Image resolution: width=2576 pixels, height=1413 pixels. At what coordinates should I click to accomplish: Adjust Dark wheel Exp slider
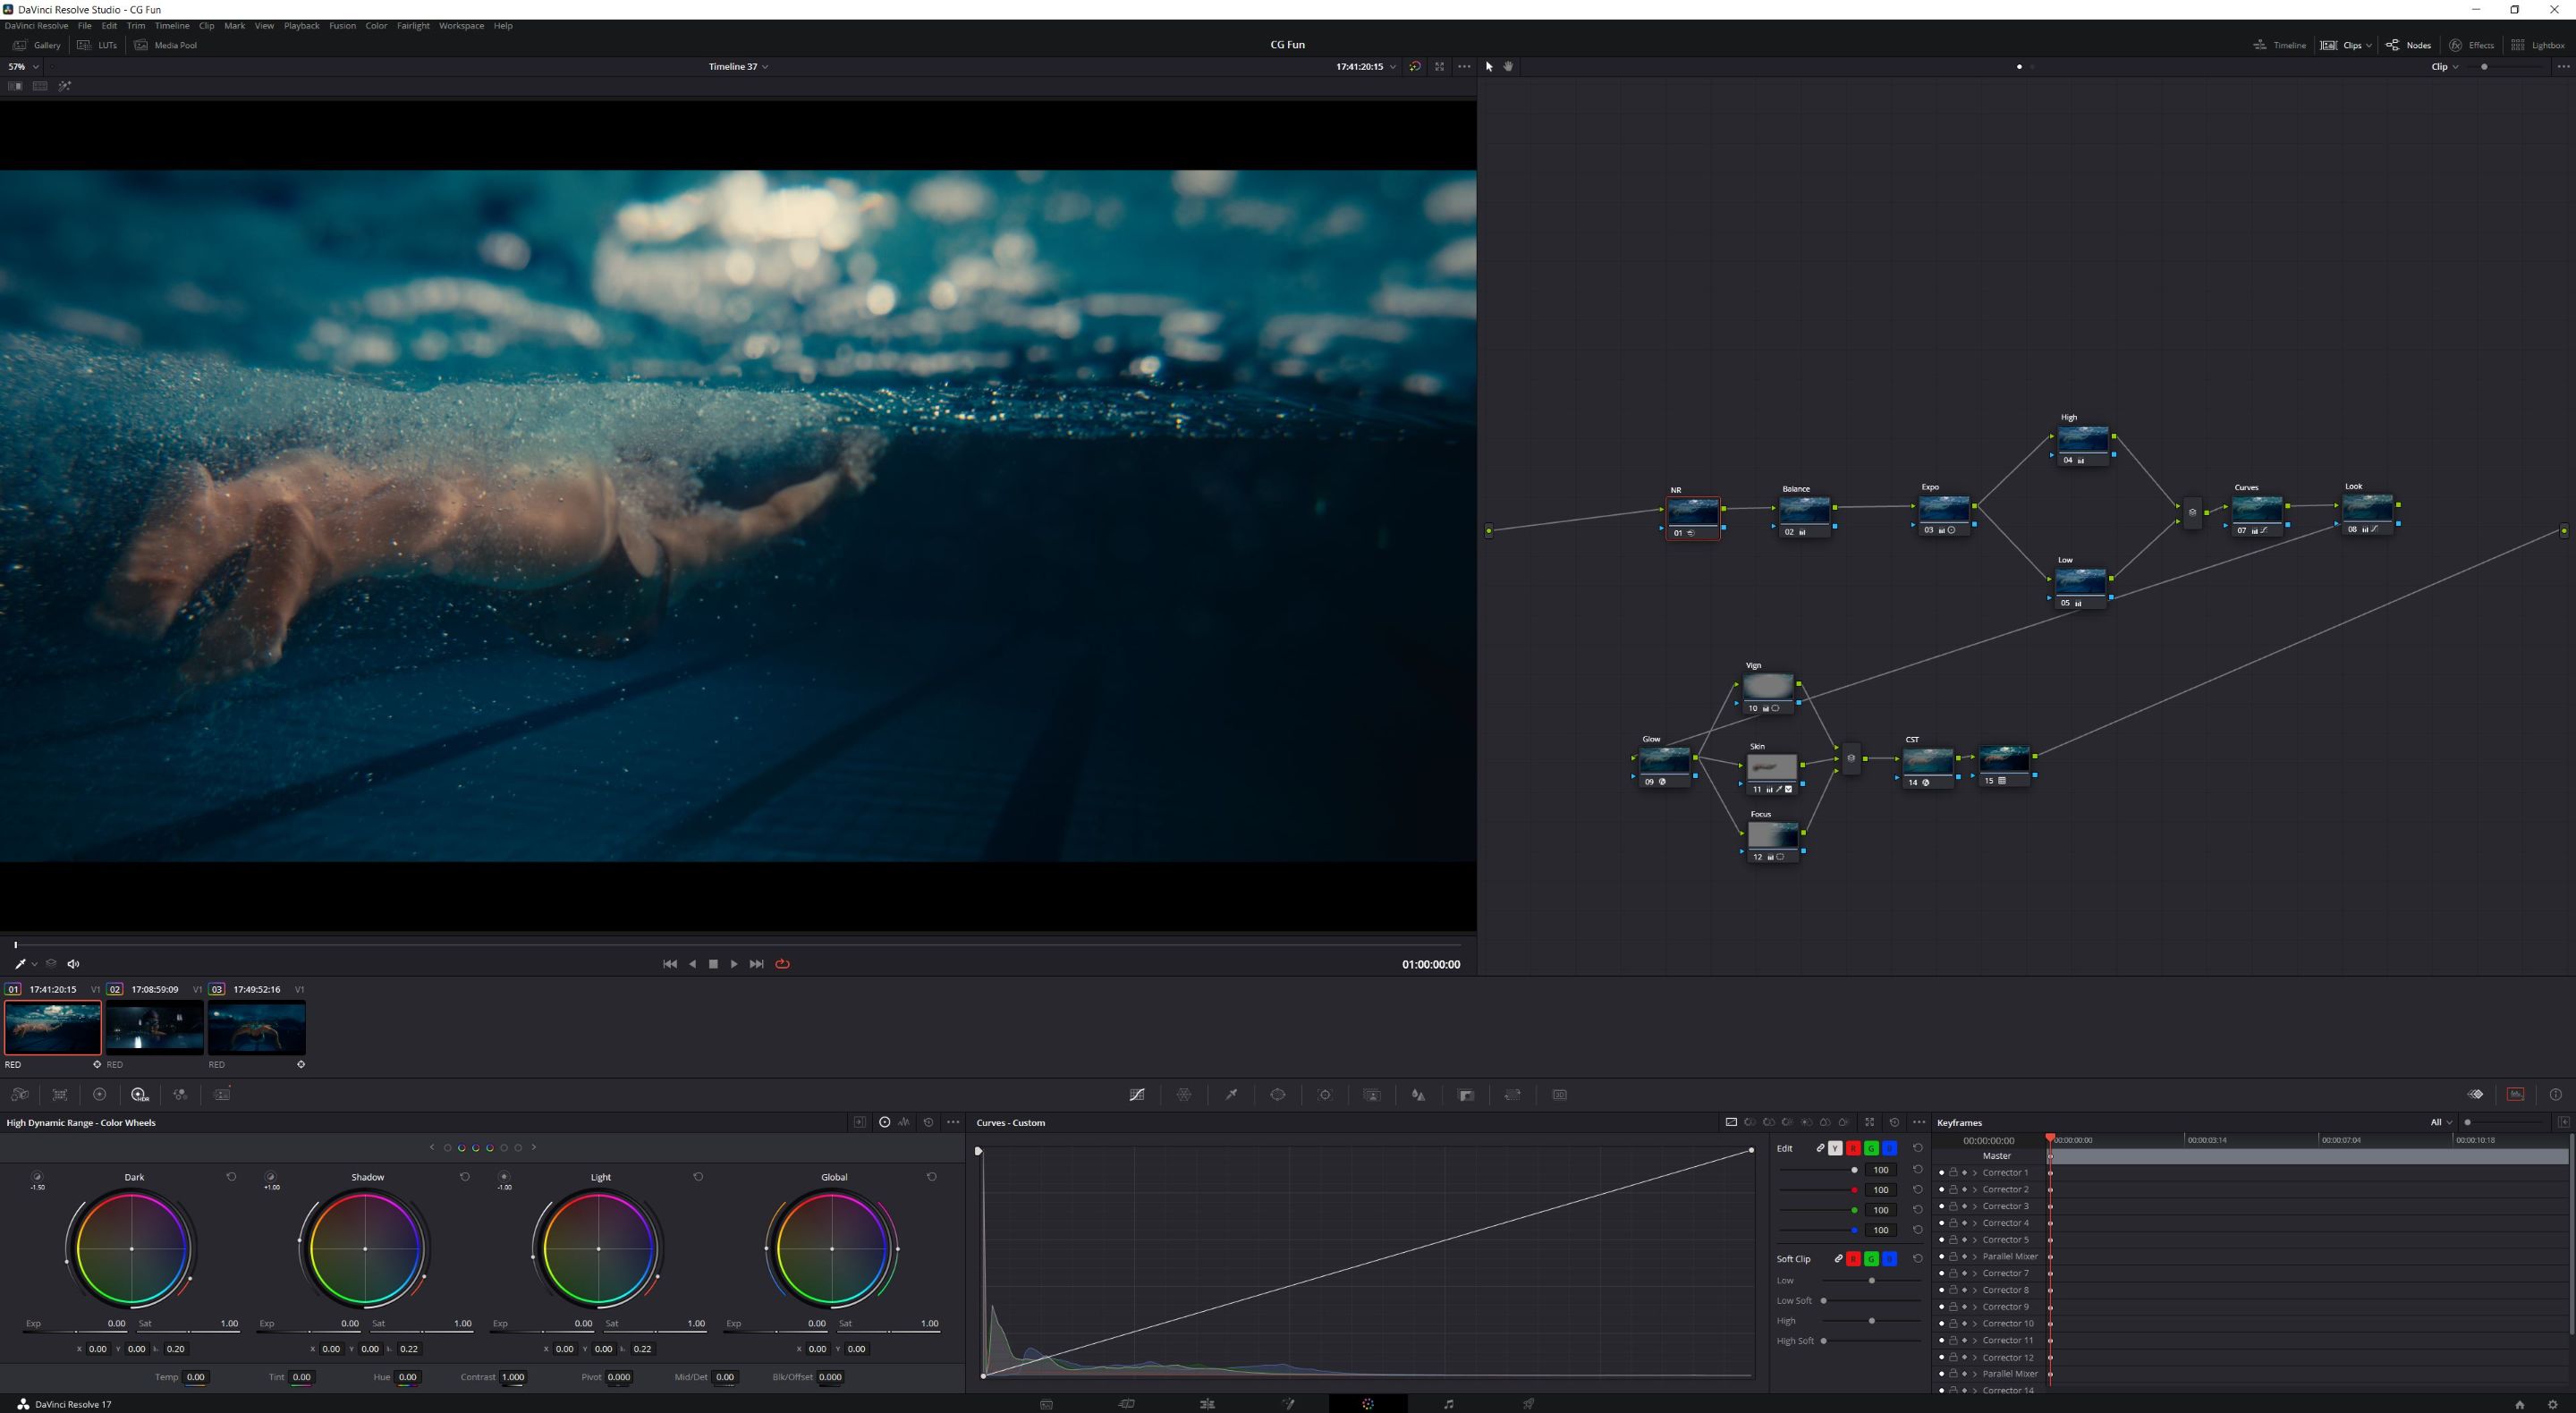pos(76,1331)
